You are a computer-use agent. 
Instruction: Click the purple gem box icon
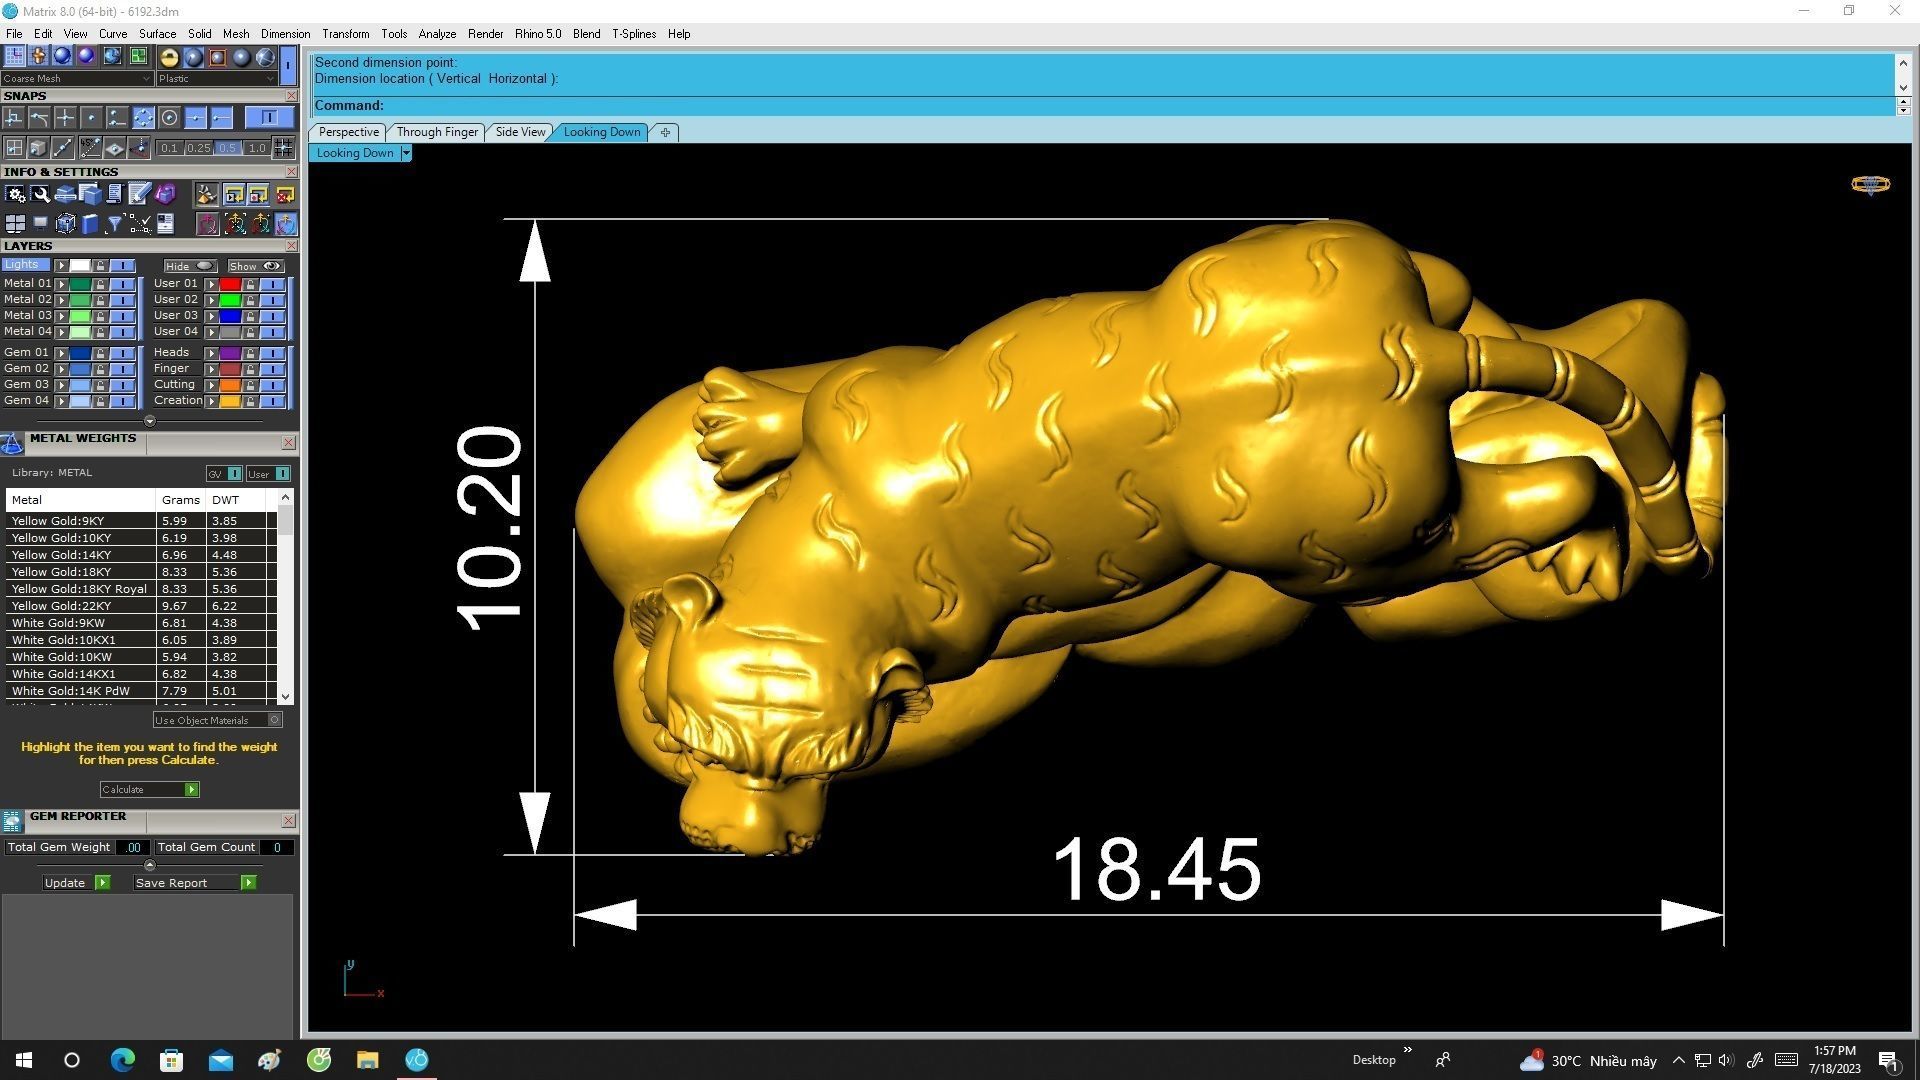pyautogui.click(x=165, y=194)
